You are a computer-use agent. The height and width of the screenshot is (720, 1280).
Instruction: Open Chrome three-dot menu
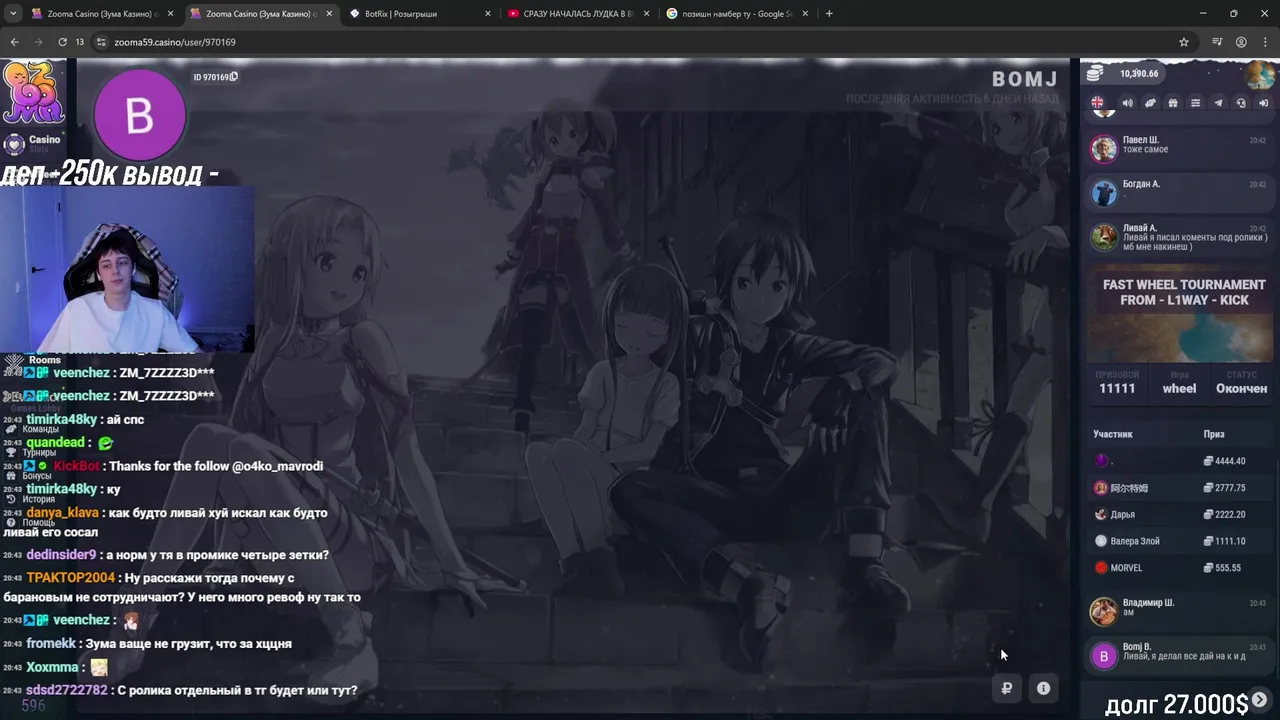click(1265, 42)
